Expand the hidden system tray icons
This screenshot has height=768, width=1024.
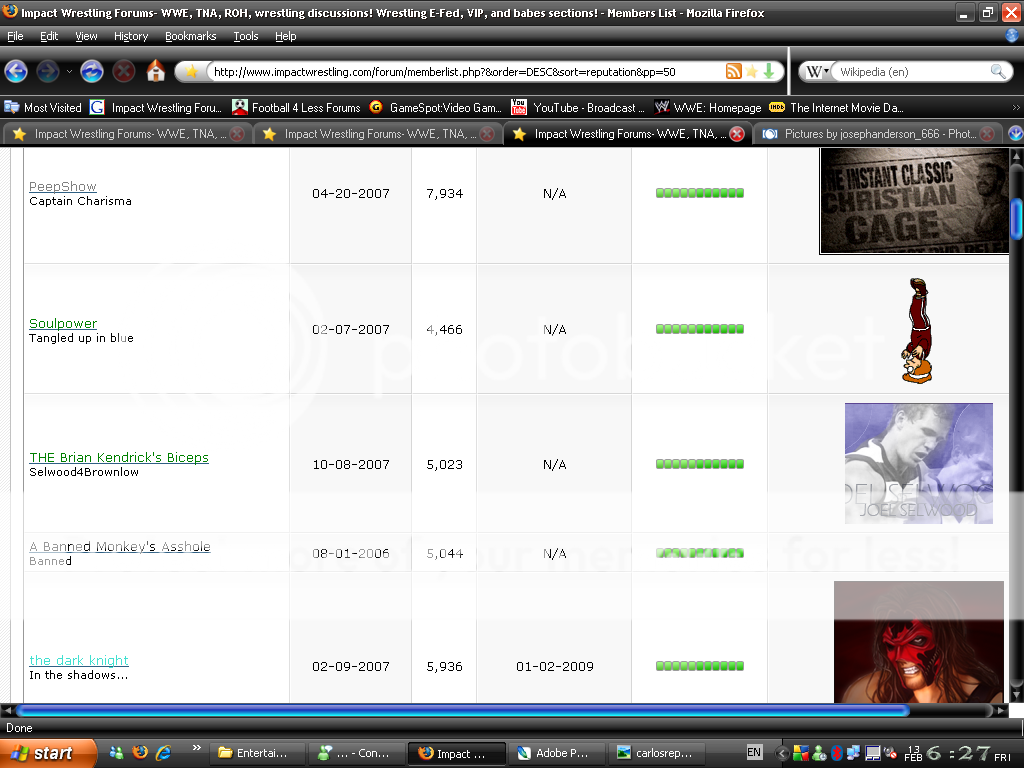click(x=781, y=752)
